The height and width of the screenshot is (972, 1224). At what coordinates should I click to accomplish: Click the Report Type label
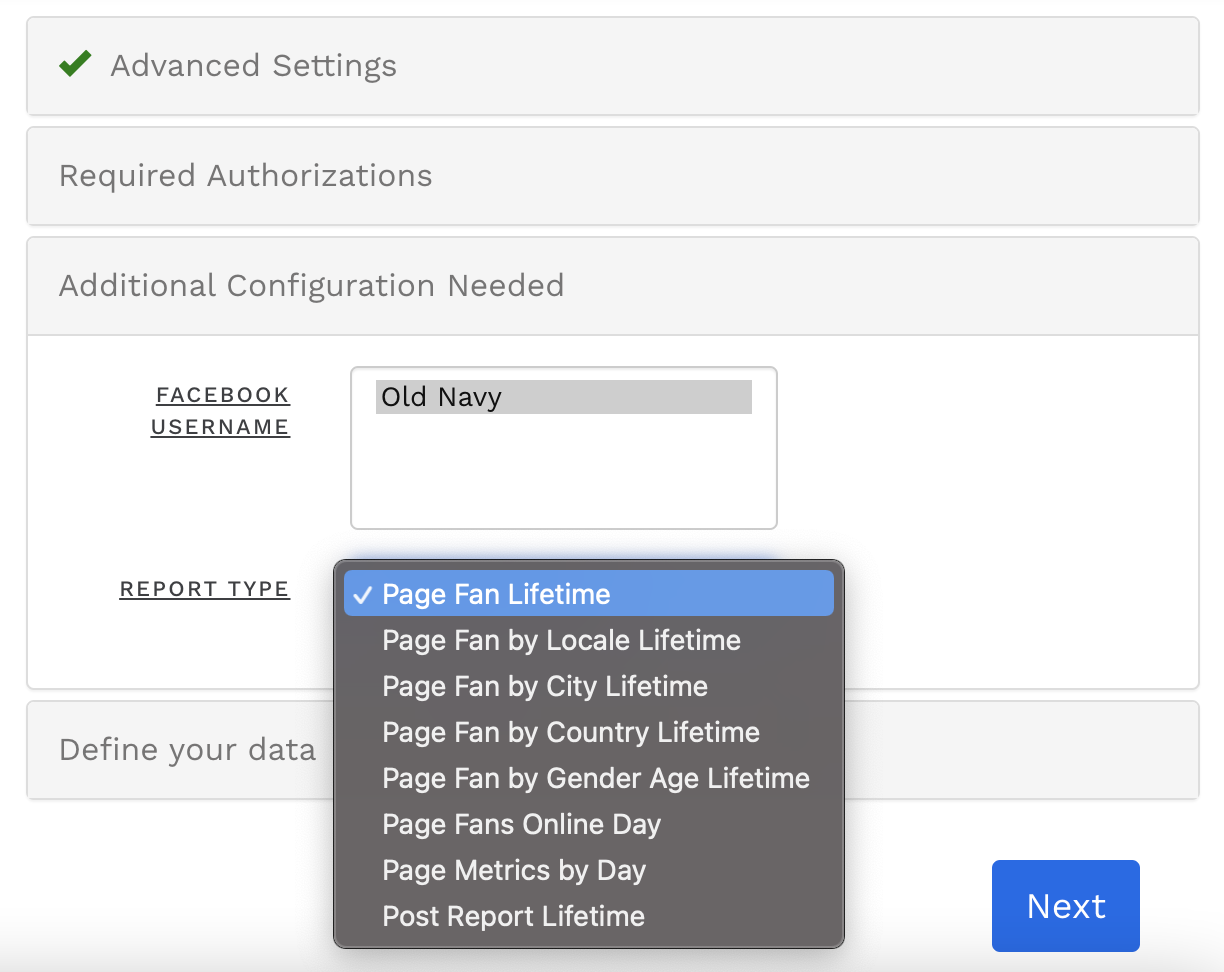click(x=205, y=589)
